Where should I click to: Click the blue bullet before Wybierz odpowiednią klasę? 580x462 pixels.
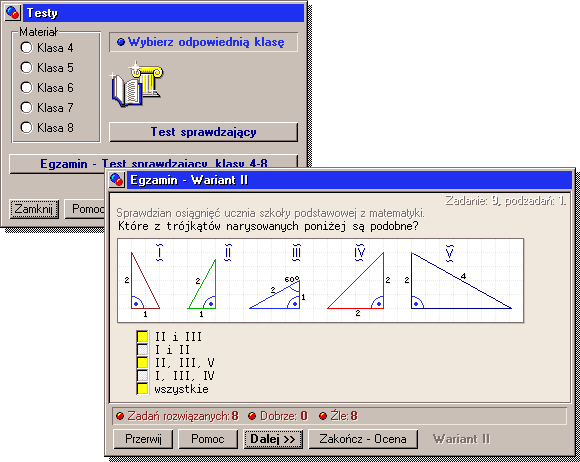121,42
